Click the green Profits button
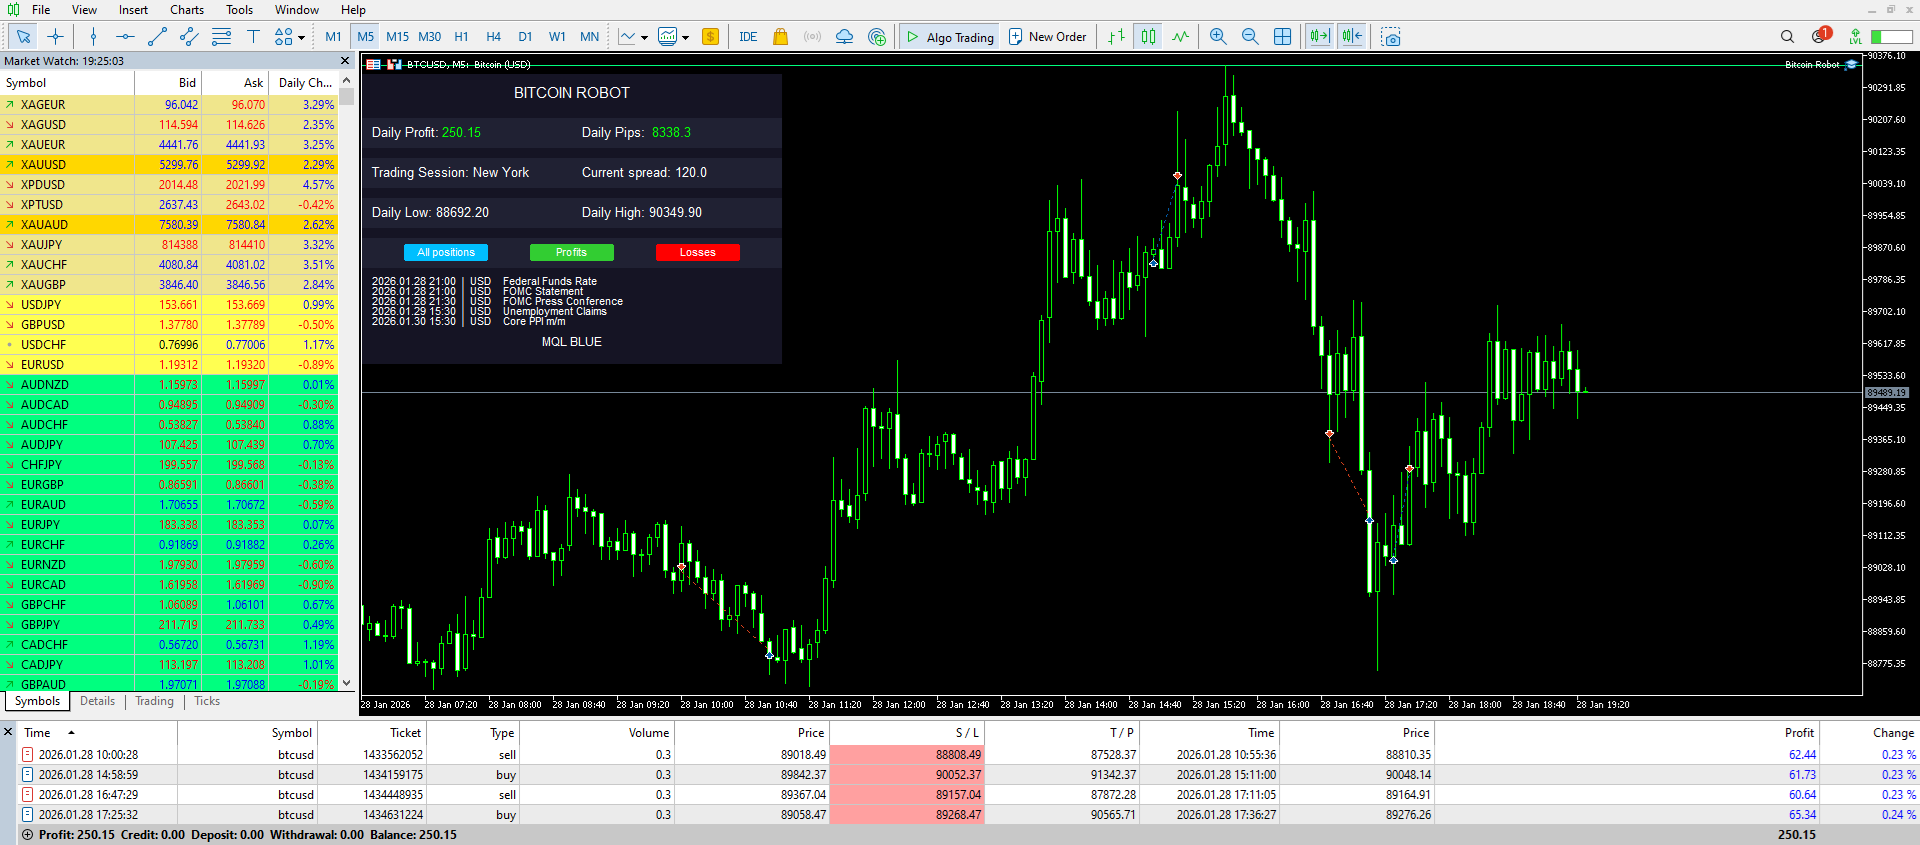This screenshot has width=1920, height=845. tap(571, 253)
